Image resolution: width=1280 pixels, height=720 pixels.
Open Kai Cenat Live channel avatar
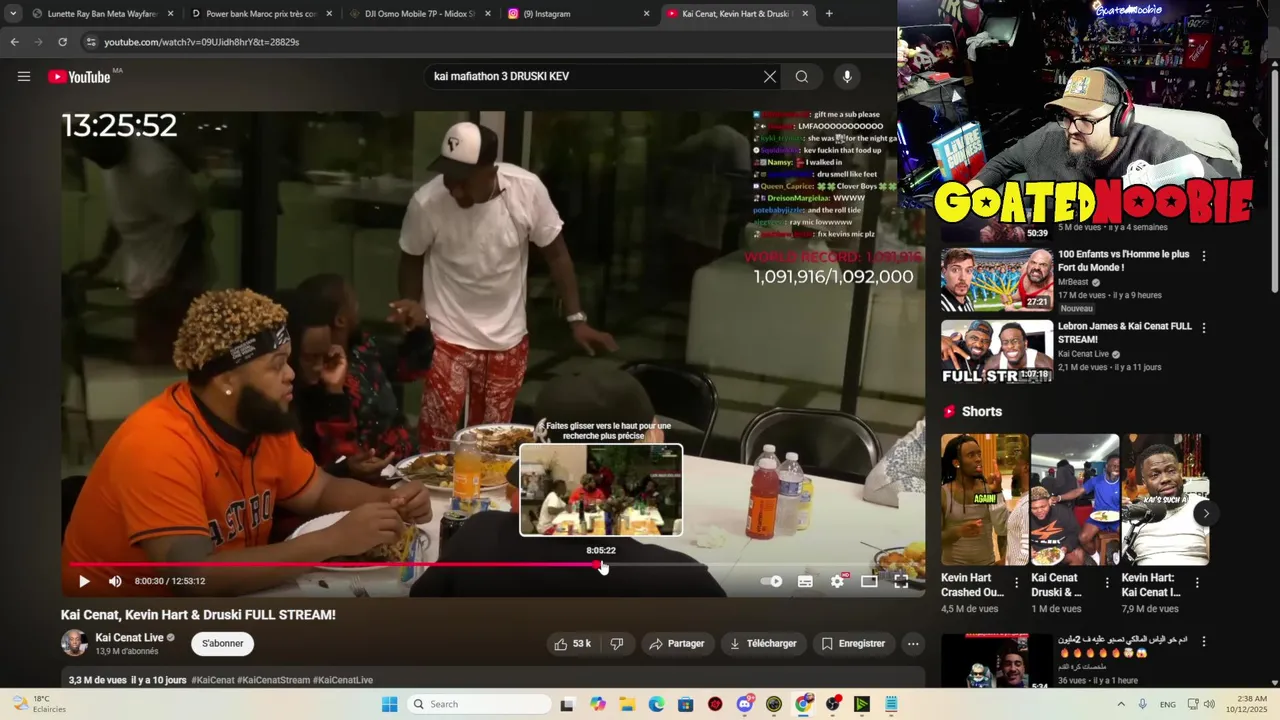point(75,643)
